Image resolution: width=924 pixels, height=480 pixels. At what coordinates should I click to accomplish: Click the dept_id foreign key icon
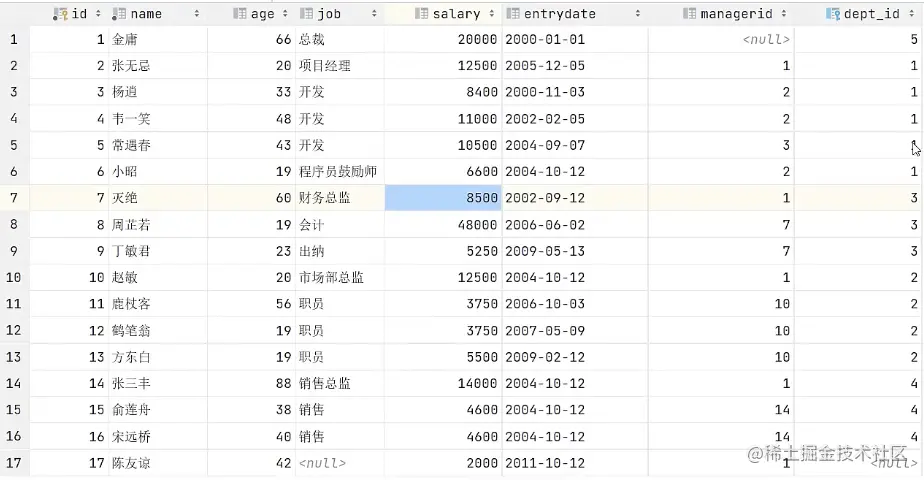833,14
